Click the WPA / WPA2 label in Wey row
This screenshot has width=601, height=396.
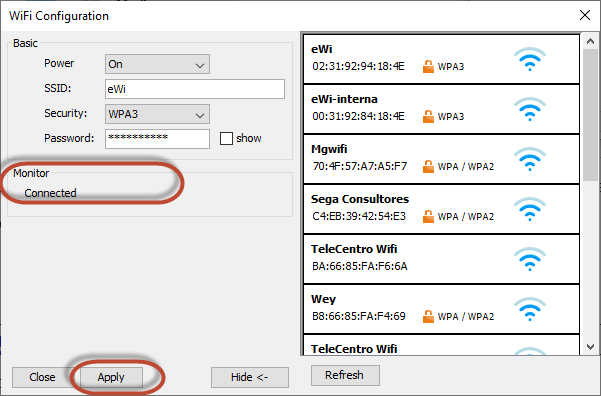[x=466, y=316]
